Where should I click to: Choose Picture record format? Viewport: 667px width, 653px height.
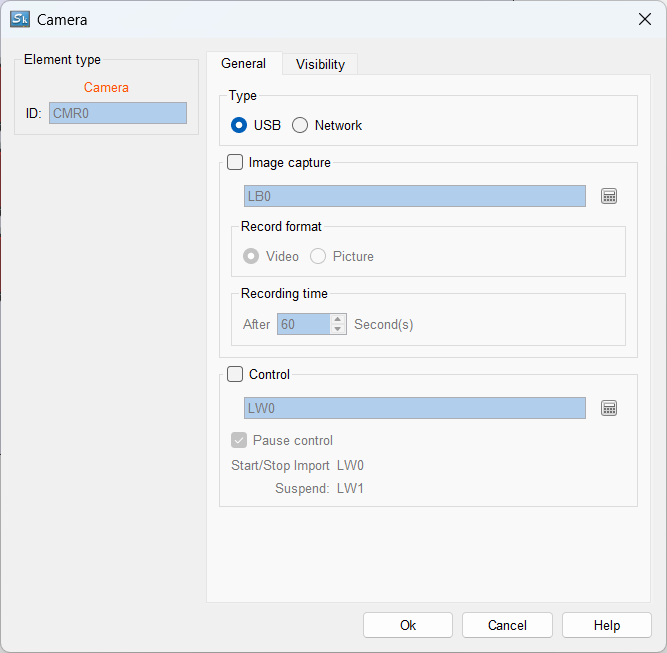coord(318,256)
